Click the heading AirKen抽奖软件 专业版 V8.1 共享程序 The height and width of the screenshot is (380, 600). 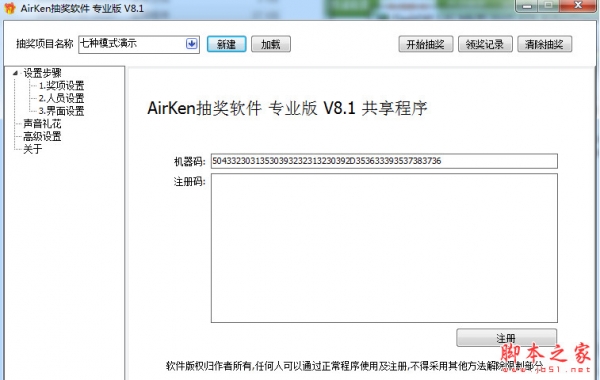287,108
